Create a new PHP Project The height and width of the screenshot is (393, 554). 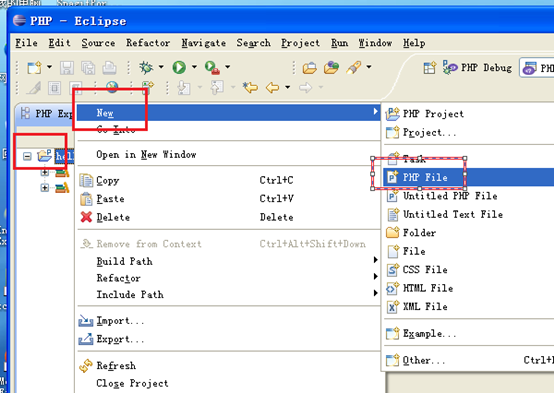tap(468, 114)
